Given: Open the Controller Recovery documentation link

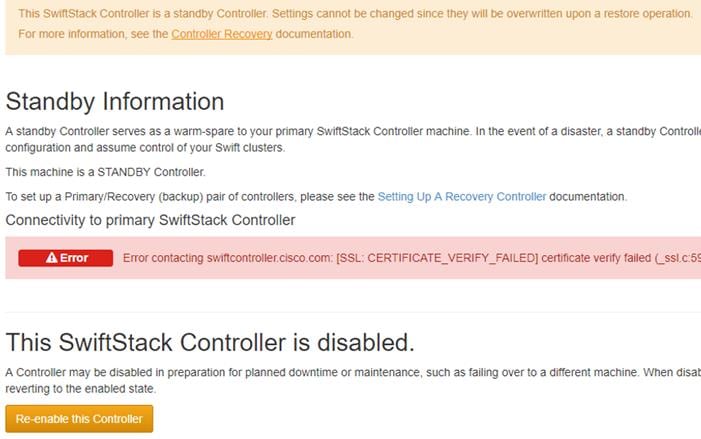Looking at the screenshot, I should coord(222,34).
